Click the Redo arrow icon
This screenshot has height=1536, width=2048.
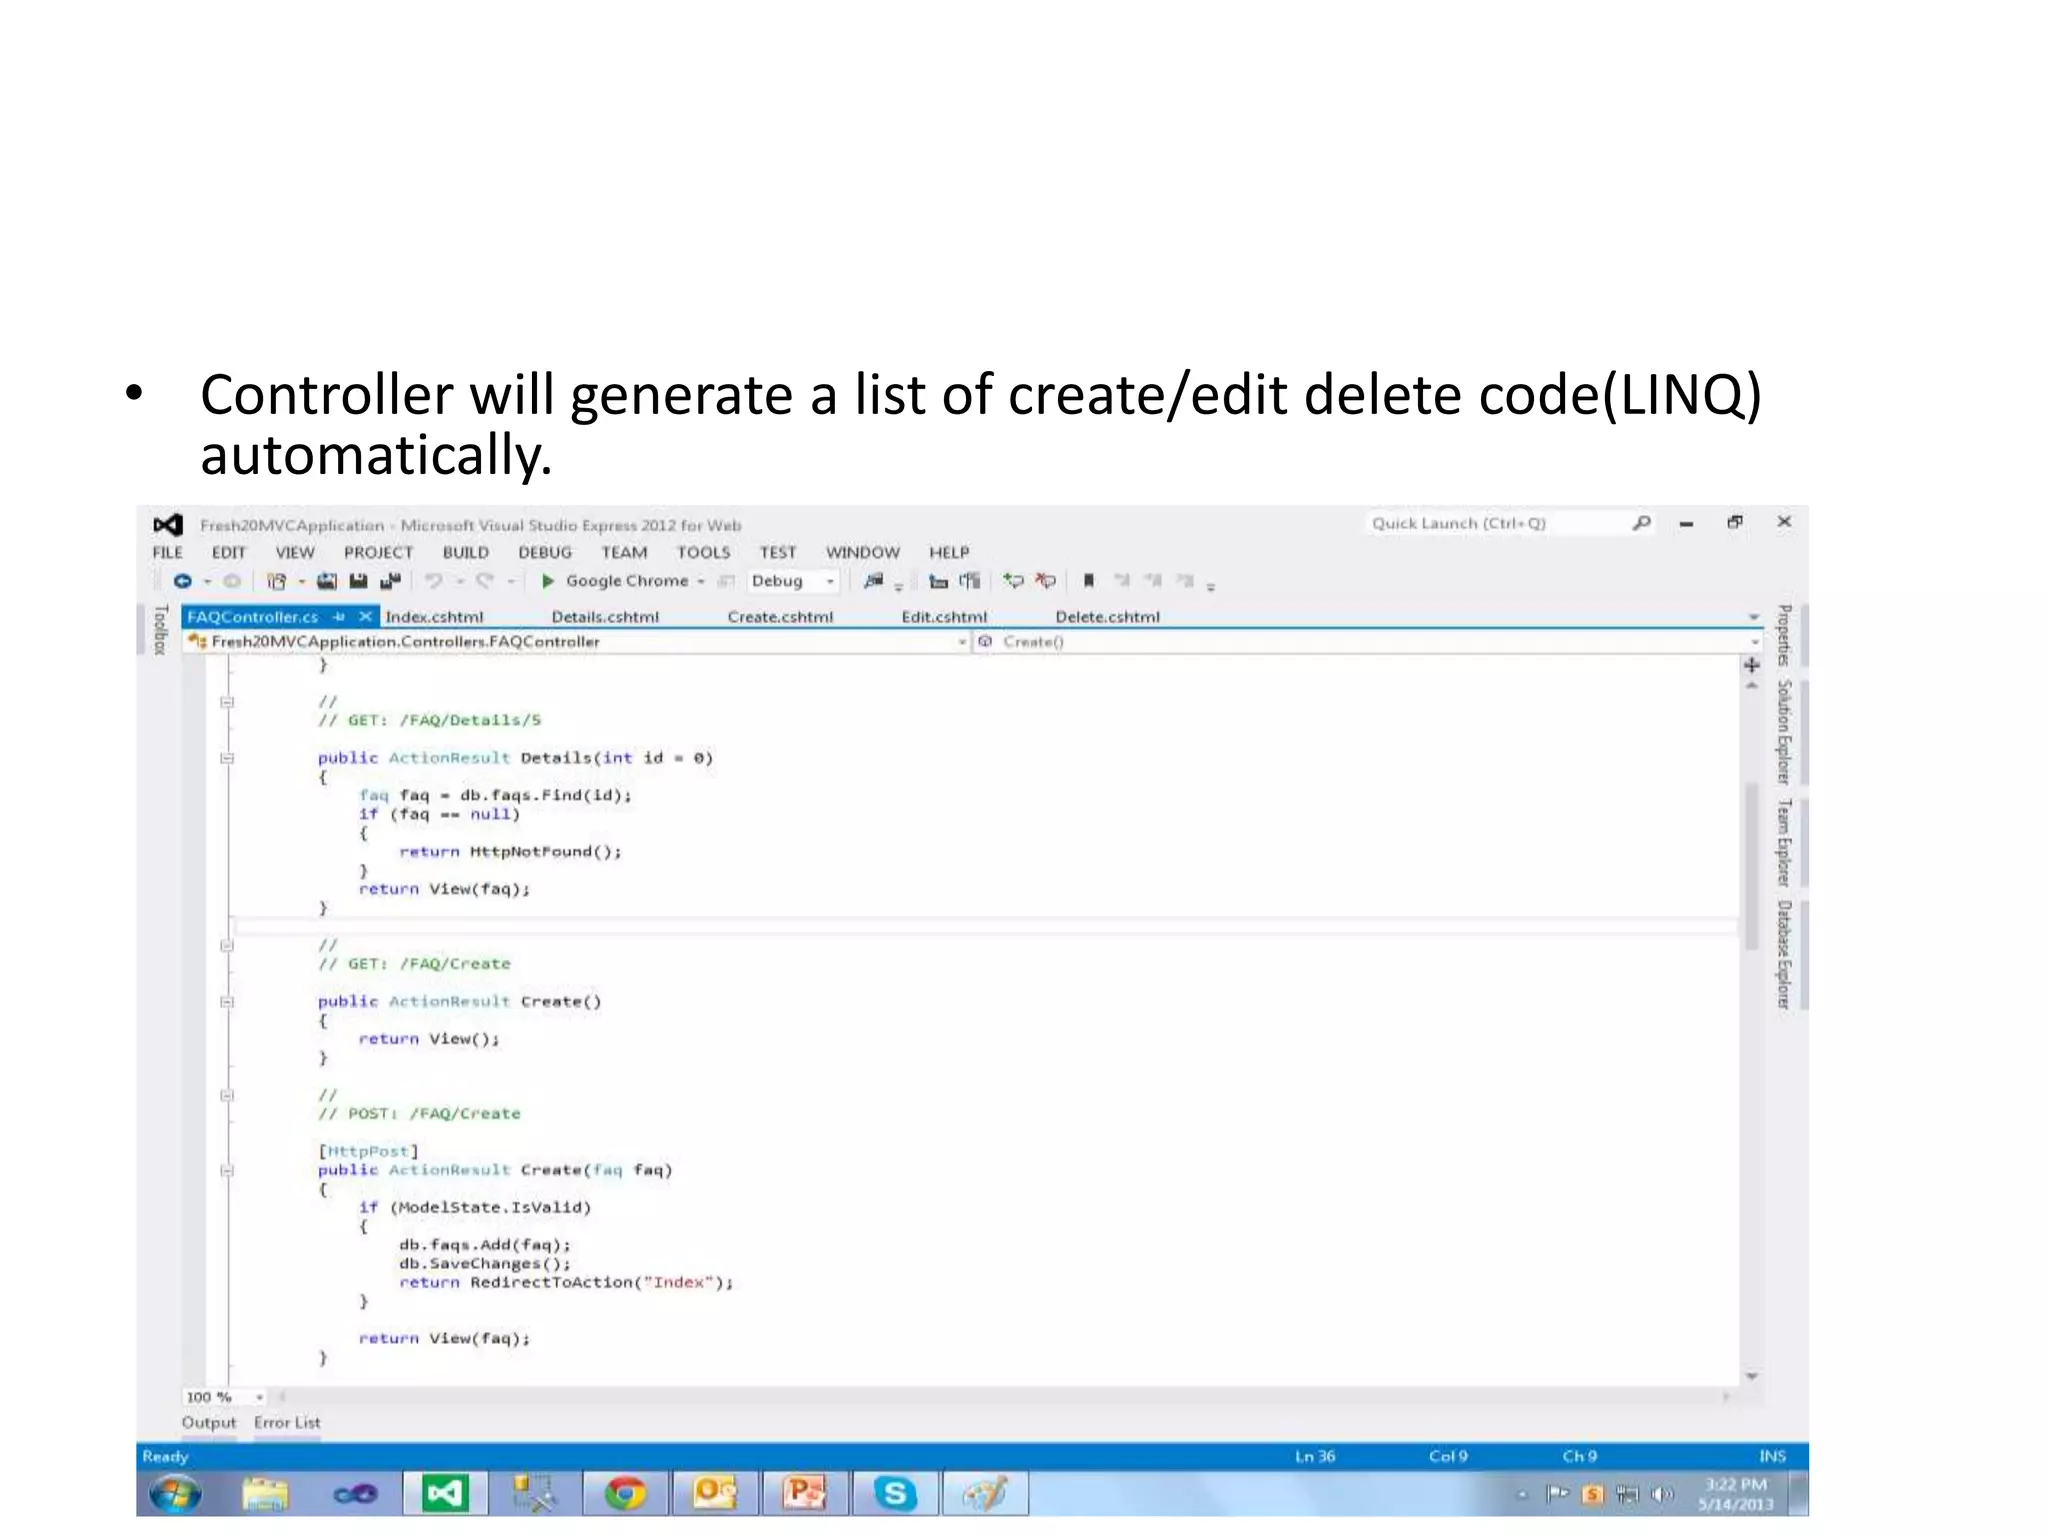click(485, 581)
